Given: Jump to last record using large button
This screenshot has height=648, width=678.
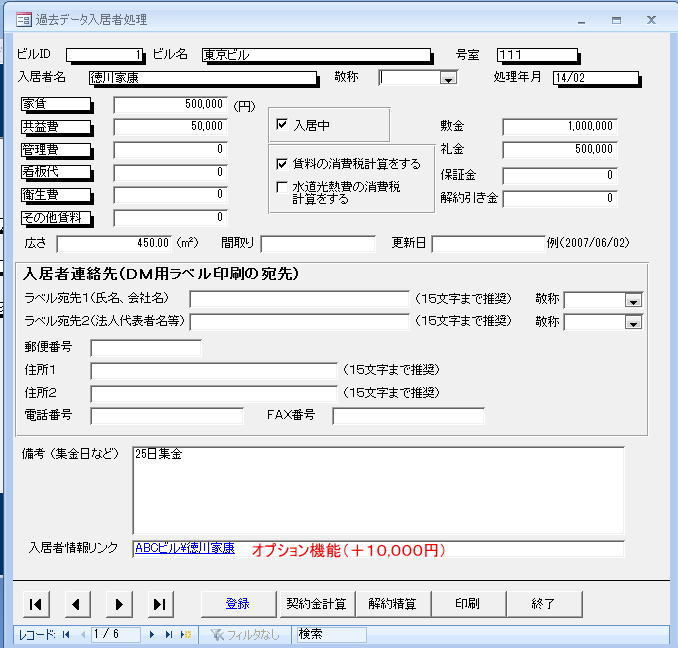Looking at the screenshot, I should pyautogui.click(x=160, y=604).
